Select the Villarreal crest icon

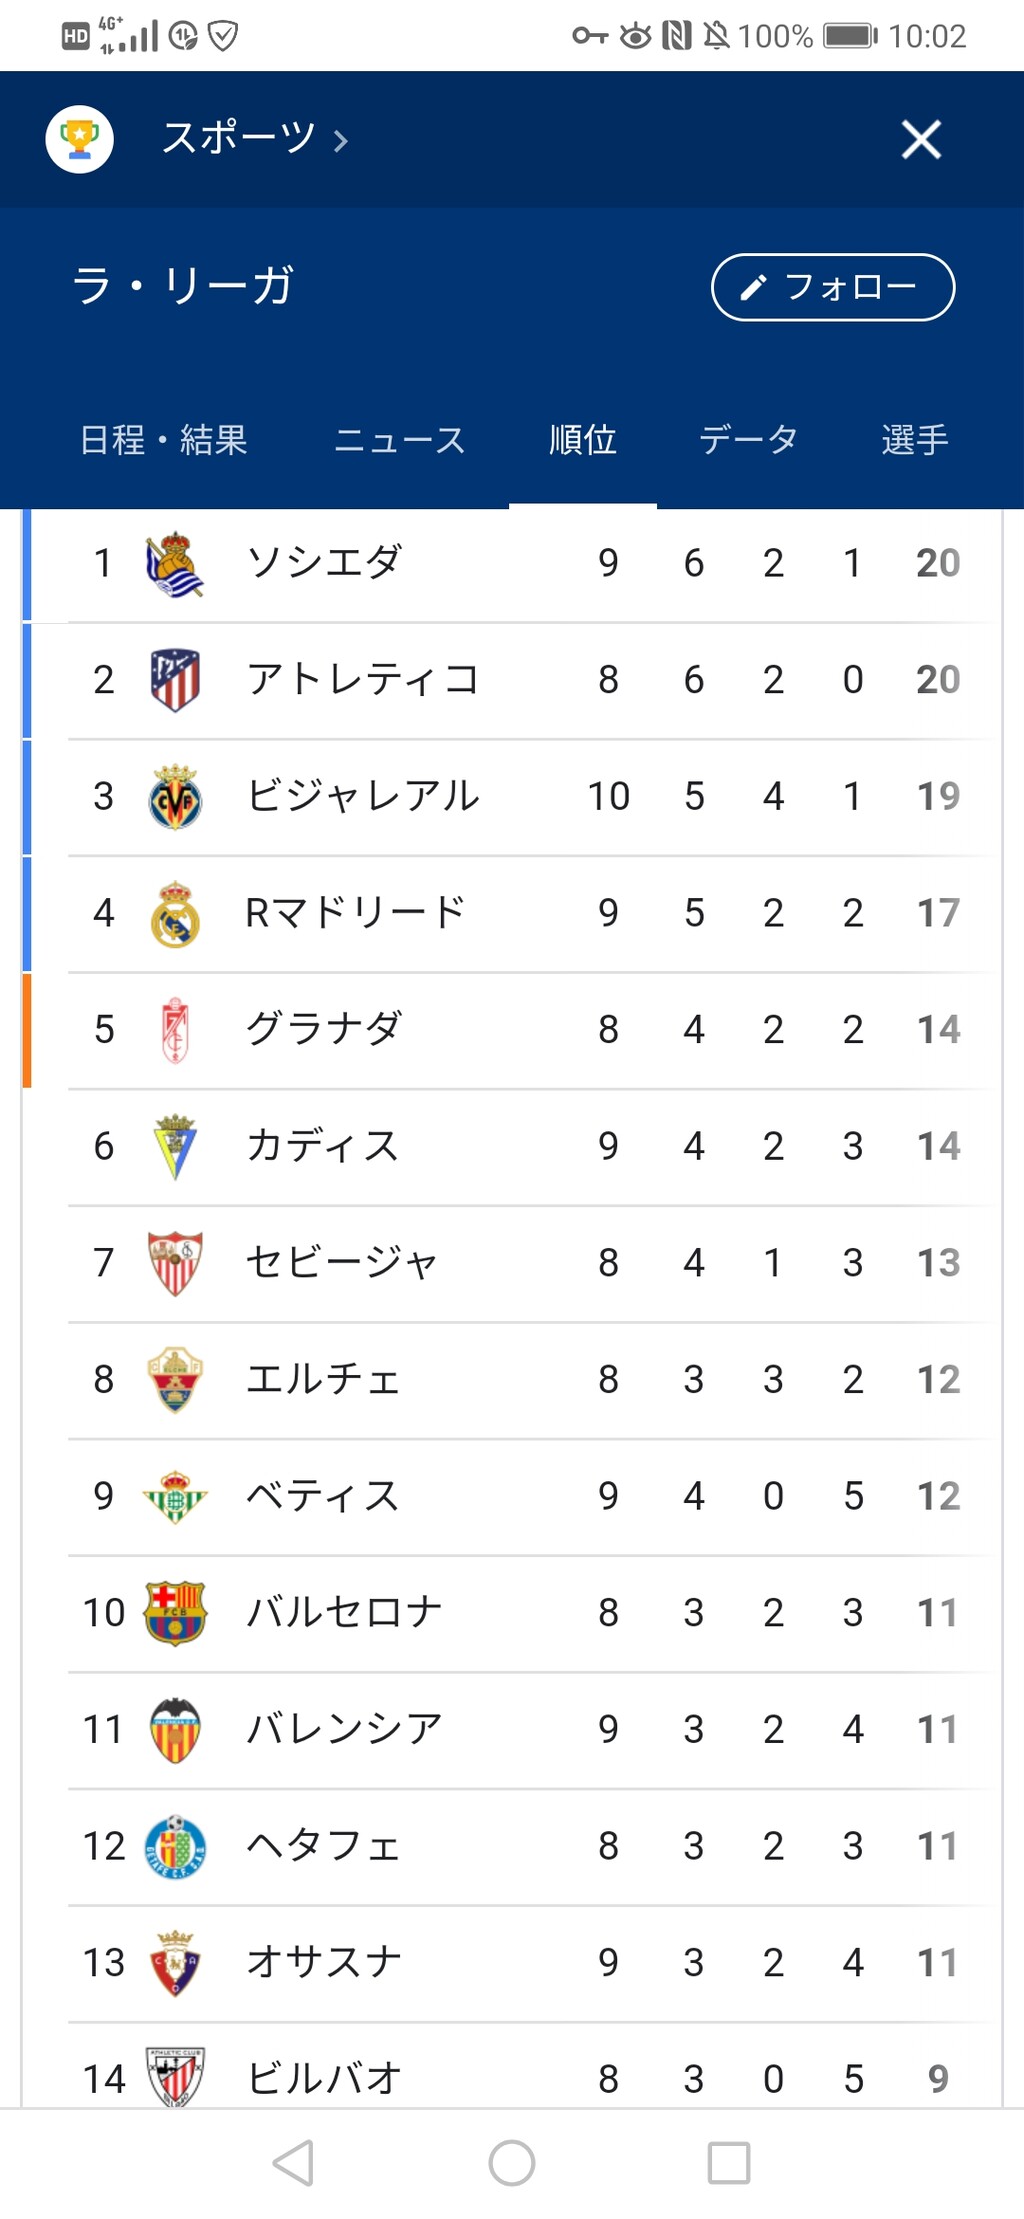[175, 797]
